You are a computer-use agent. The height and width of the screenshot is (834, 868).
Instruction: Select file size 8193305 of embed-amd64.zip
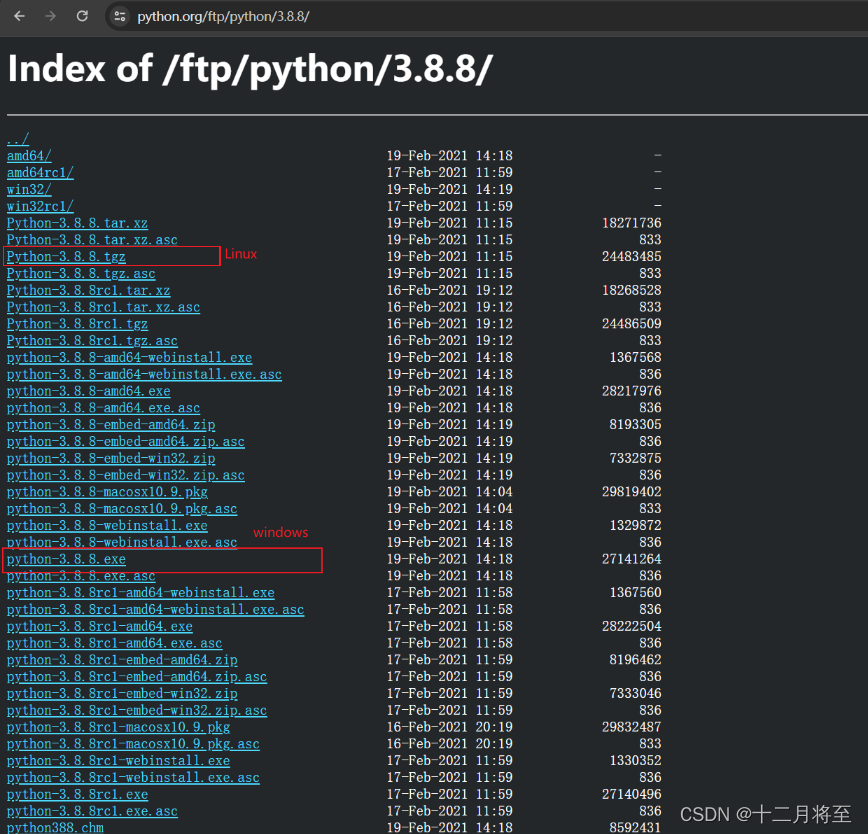pos(636,424)
